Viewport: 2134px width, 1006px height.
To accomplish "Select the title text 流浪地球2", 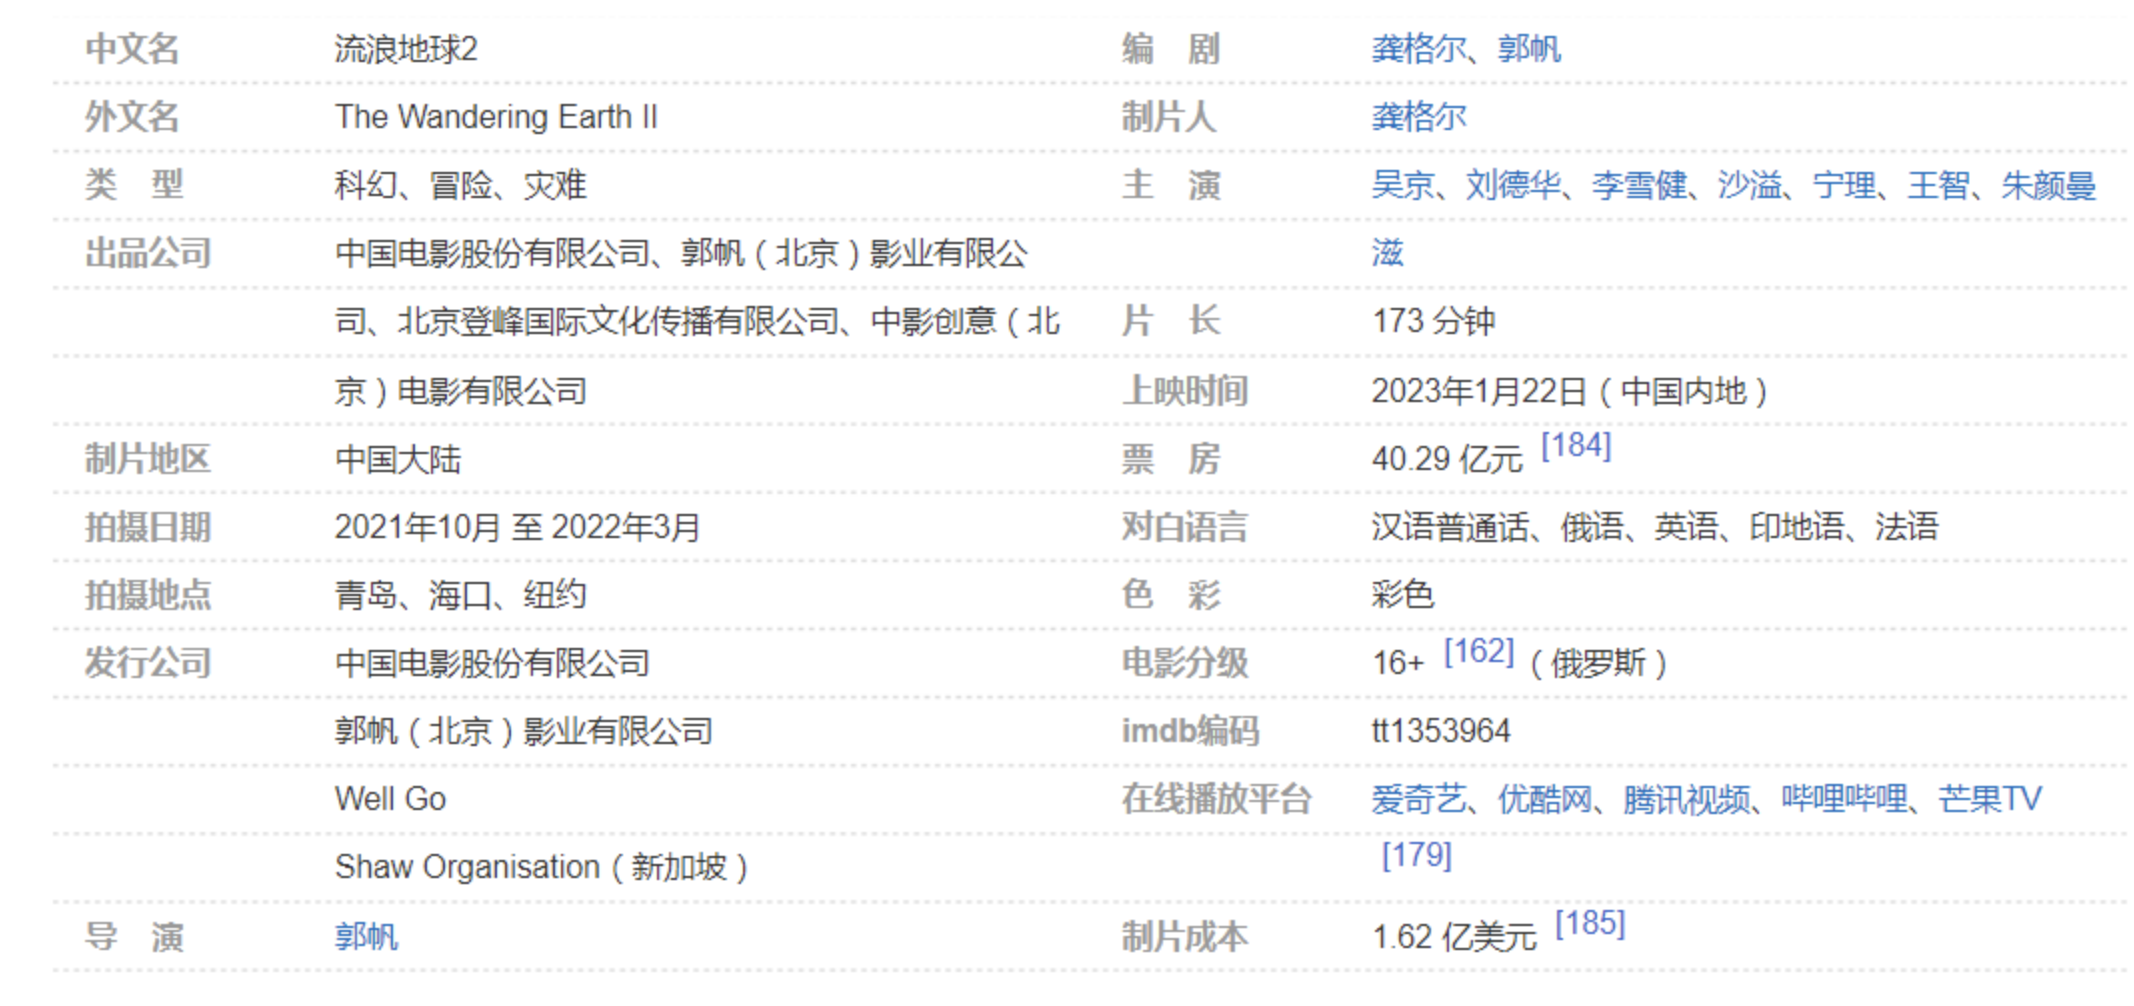I will (406, 48).
